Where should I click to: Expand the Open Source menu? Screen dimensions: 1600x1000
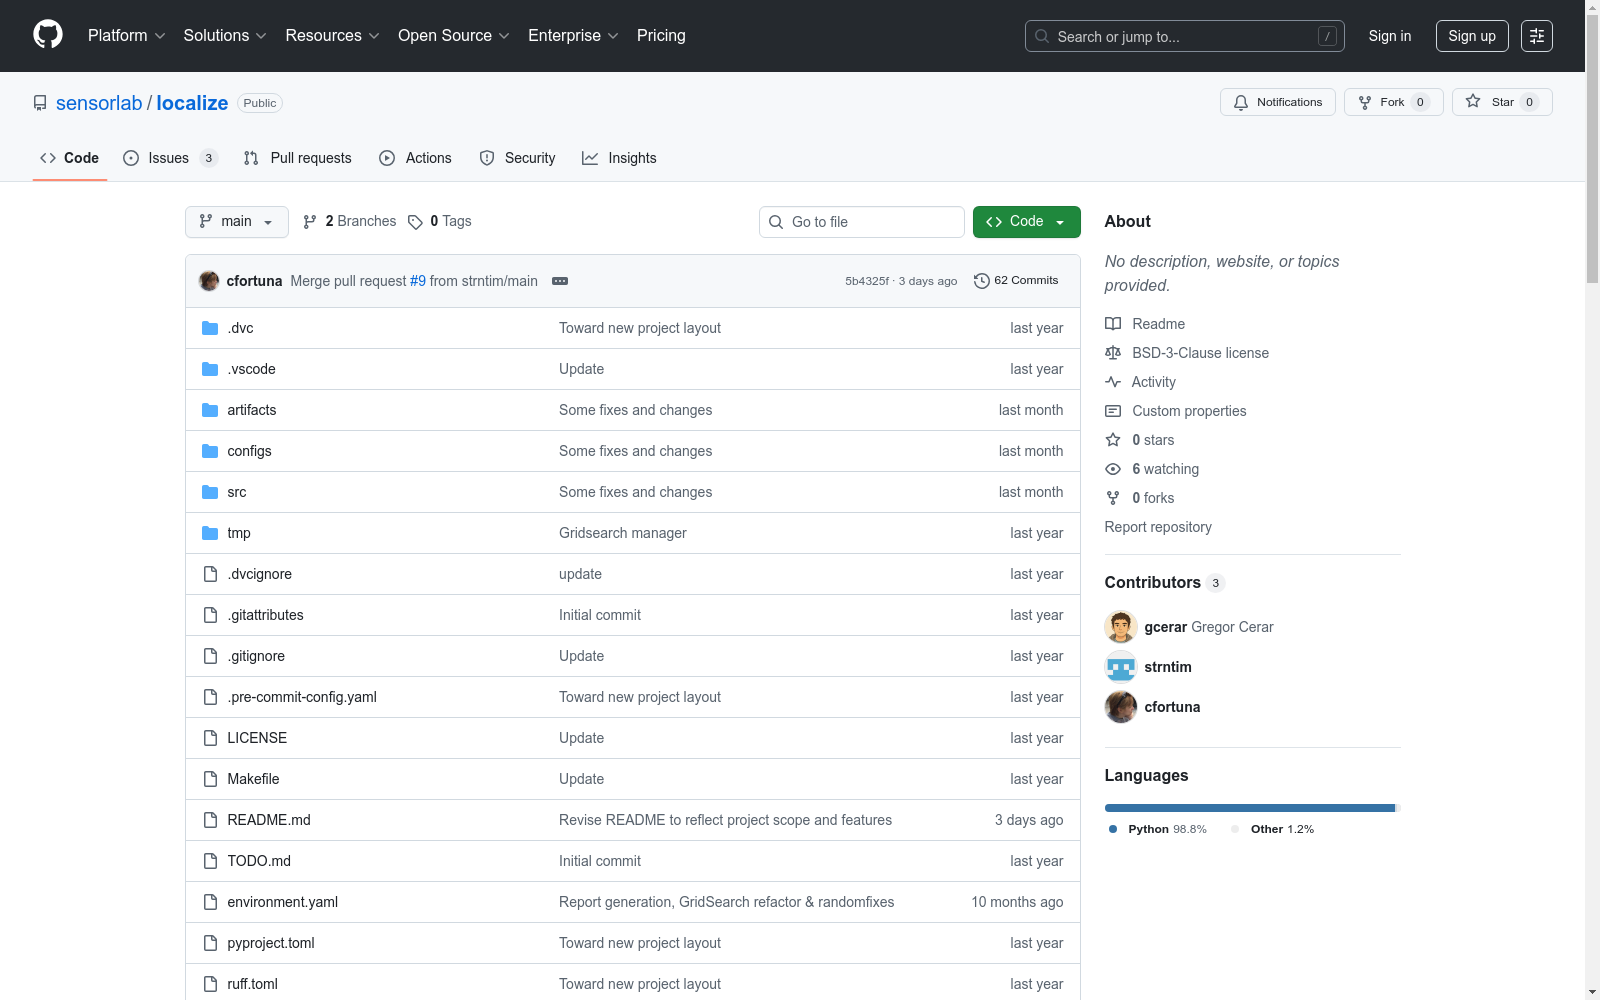click(454, 36)
